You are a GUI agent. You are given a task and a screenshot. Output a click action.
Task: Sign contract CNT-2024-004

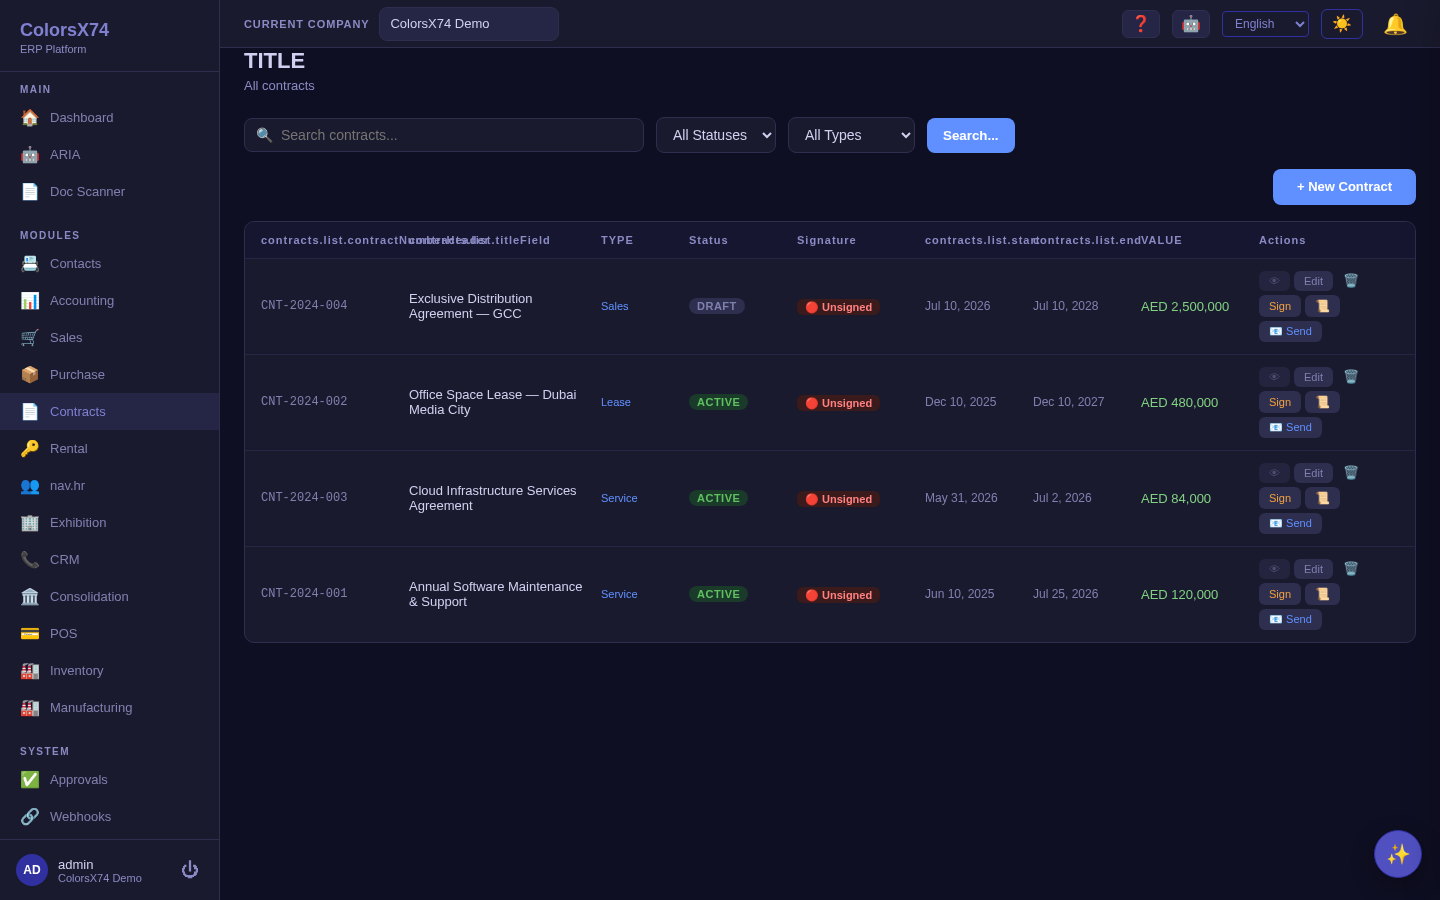point(1280,306)
